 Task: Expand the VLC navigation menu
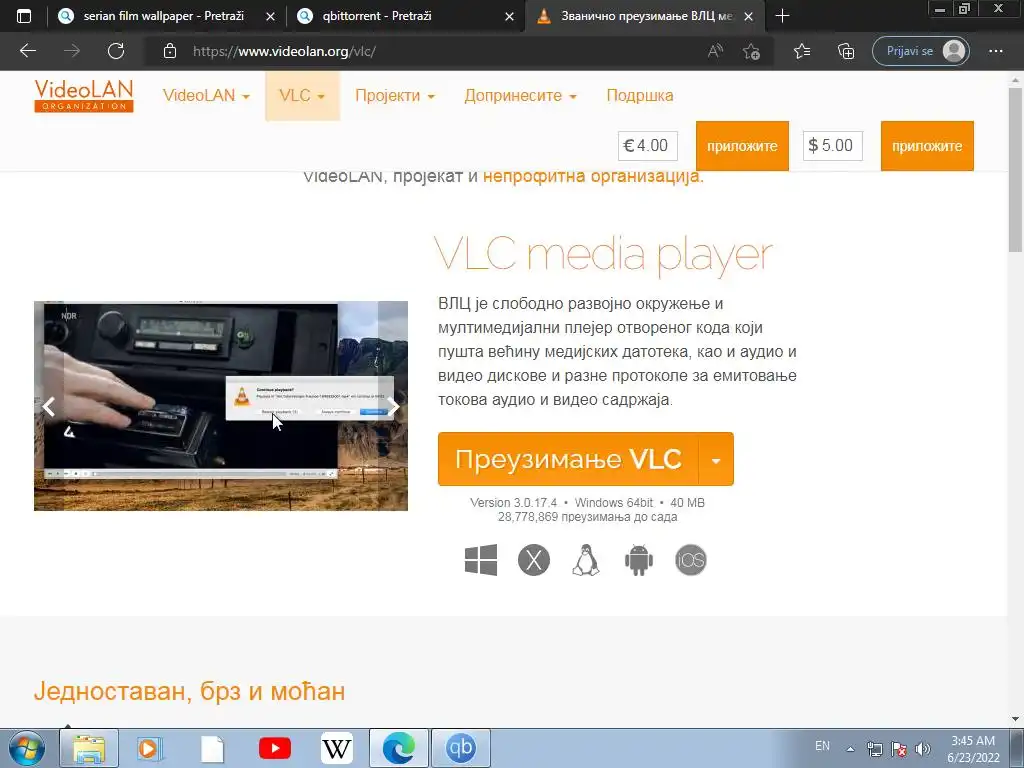pyautogui.click(x=302, y=95)
